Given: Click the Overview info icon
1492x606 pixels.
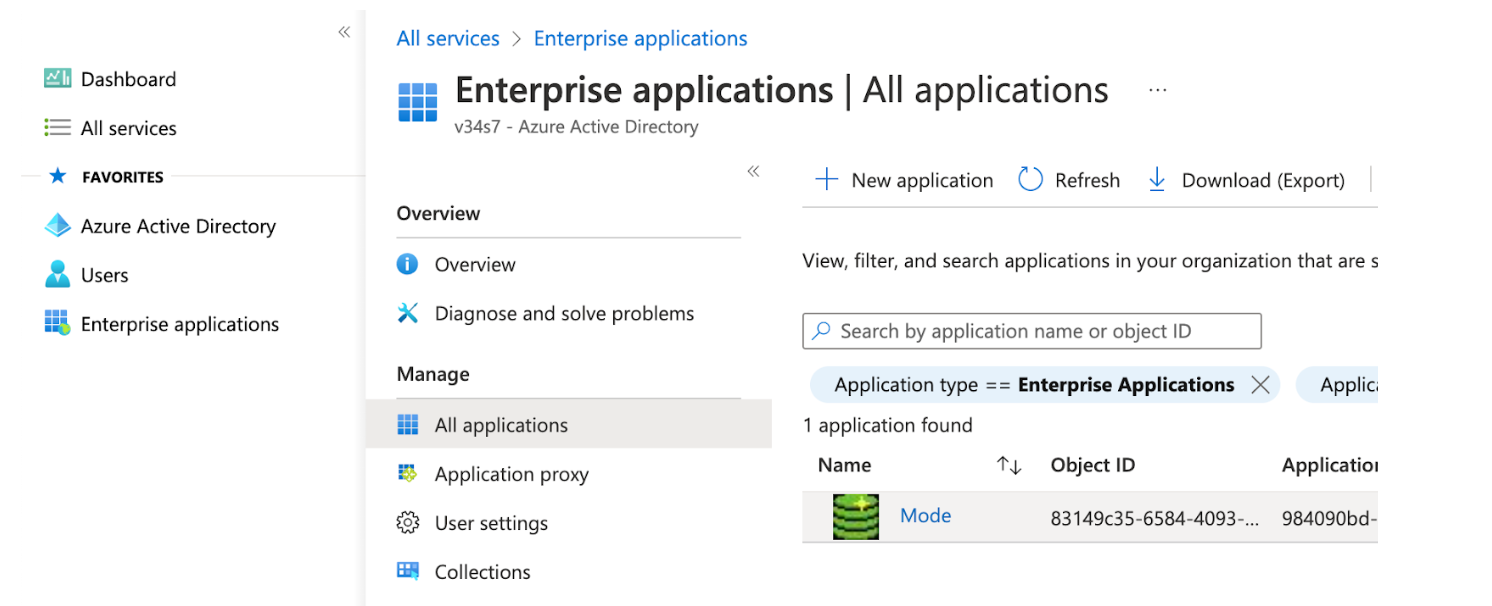Looking at the screenshot, I should [407, 264].
